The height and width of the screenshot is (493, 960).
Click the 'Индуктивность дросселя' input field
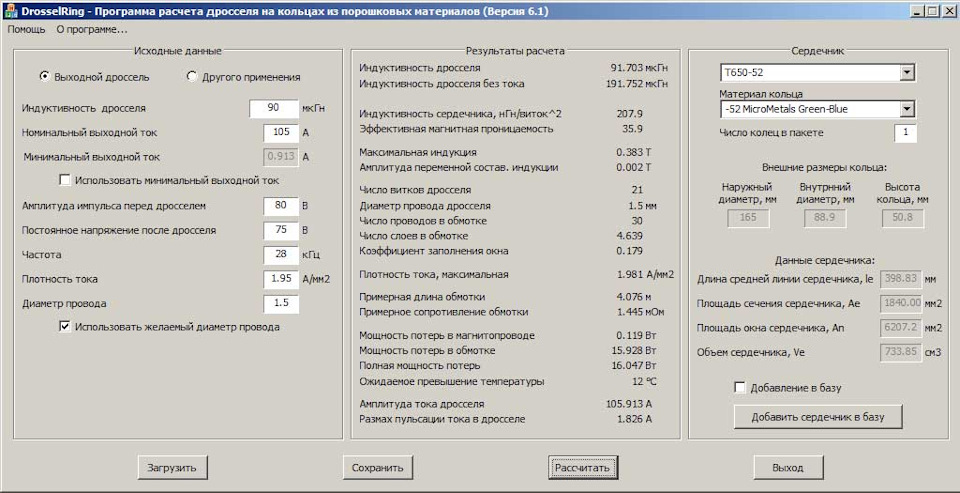[x=273, y=108]
